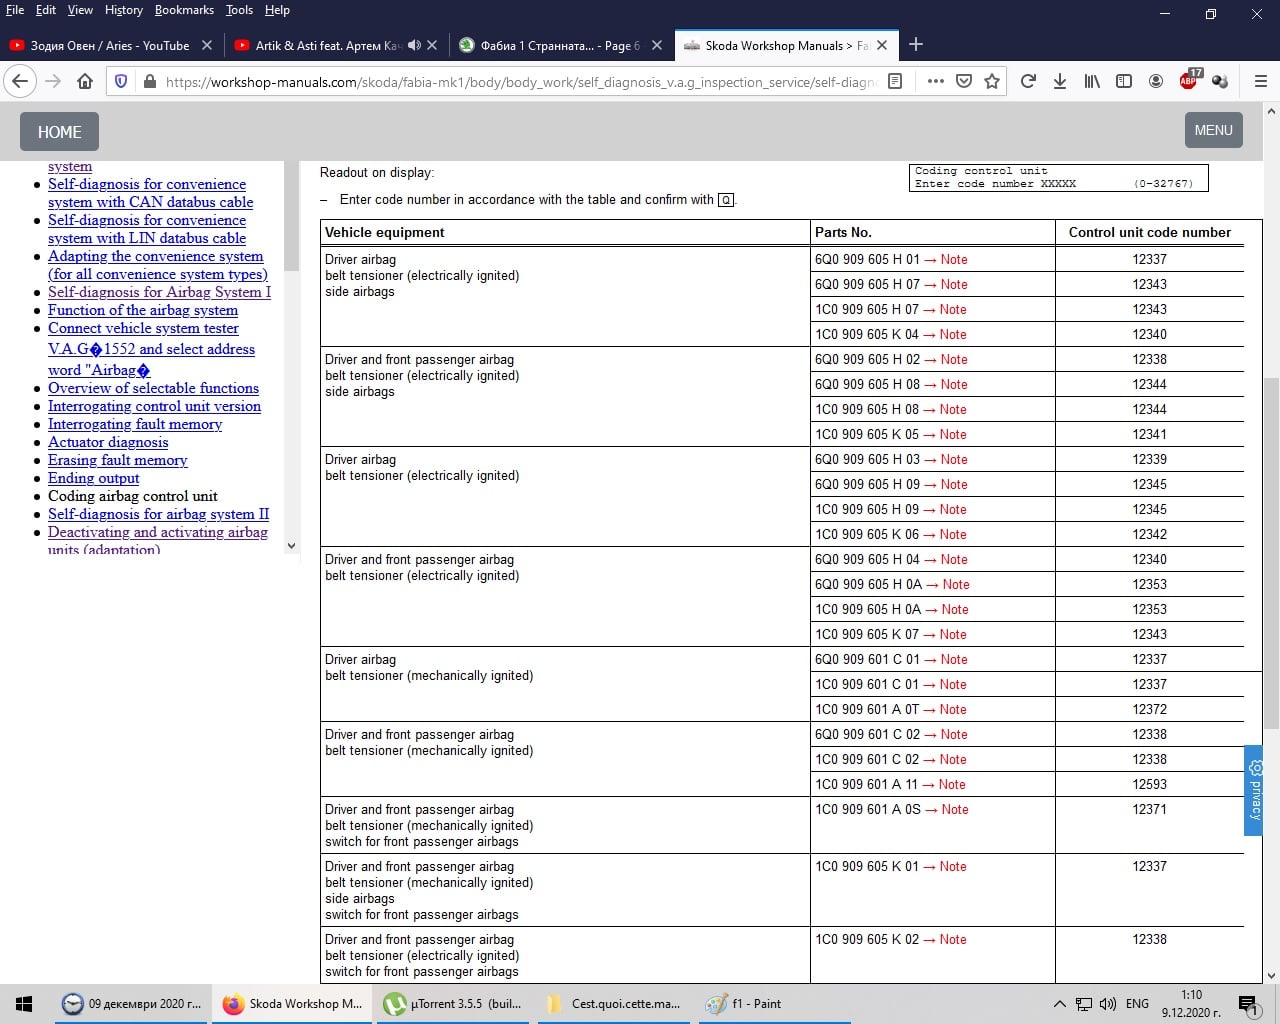The image size is (1280, 1024).
Task: Go back with the browser back arrow
Action: coord(21,81)
